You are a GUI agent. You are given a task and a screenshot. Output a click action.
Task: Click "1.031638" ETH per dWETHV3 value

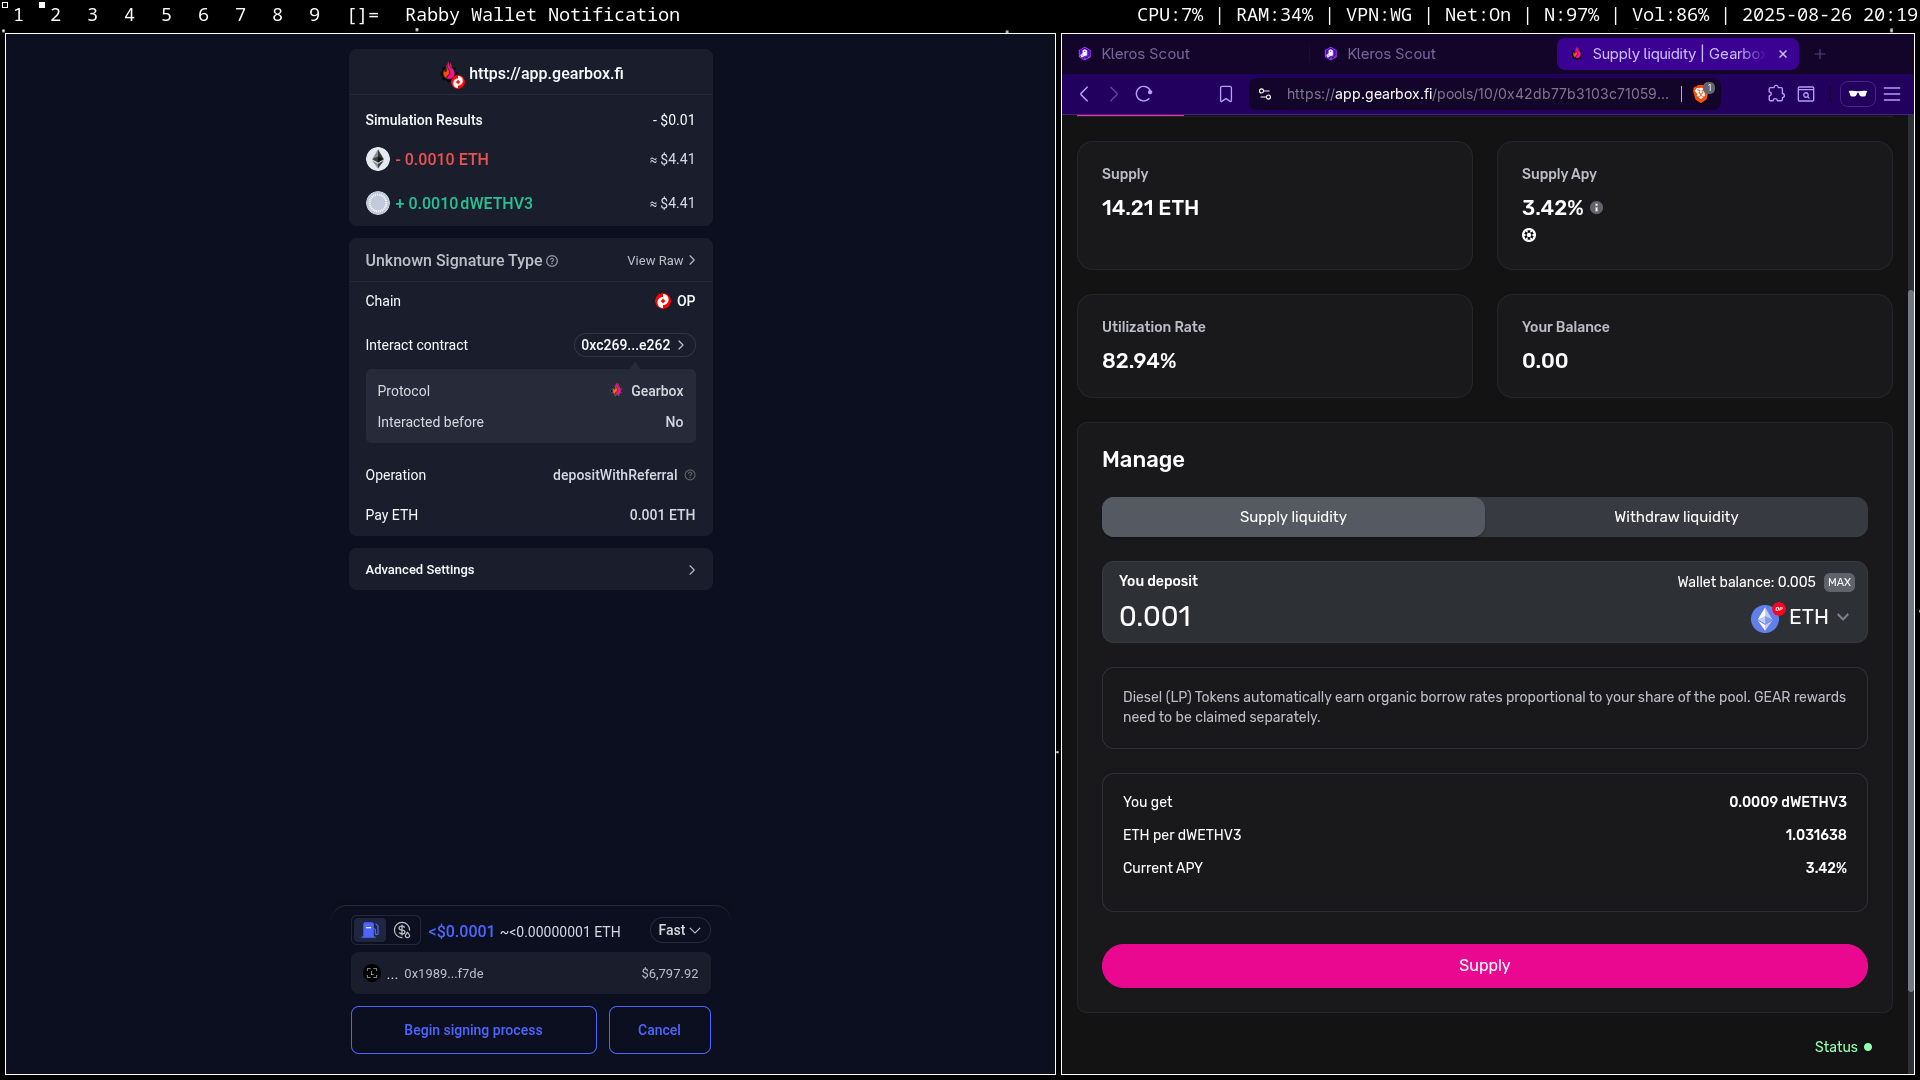click(1816, 835)
